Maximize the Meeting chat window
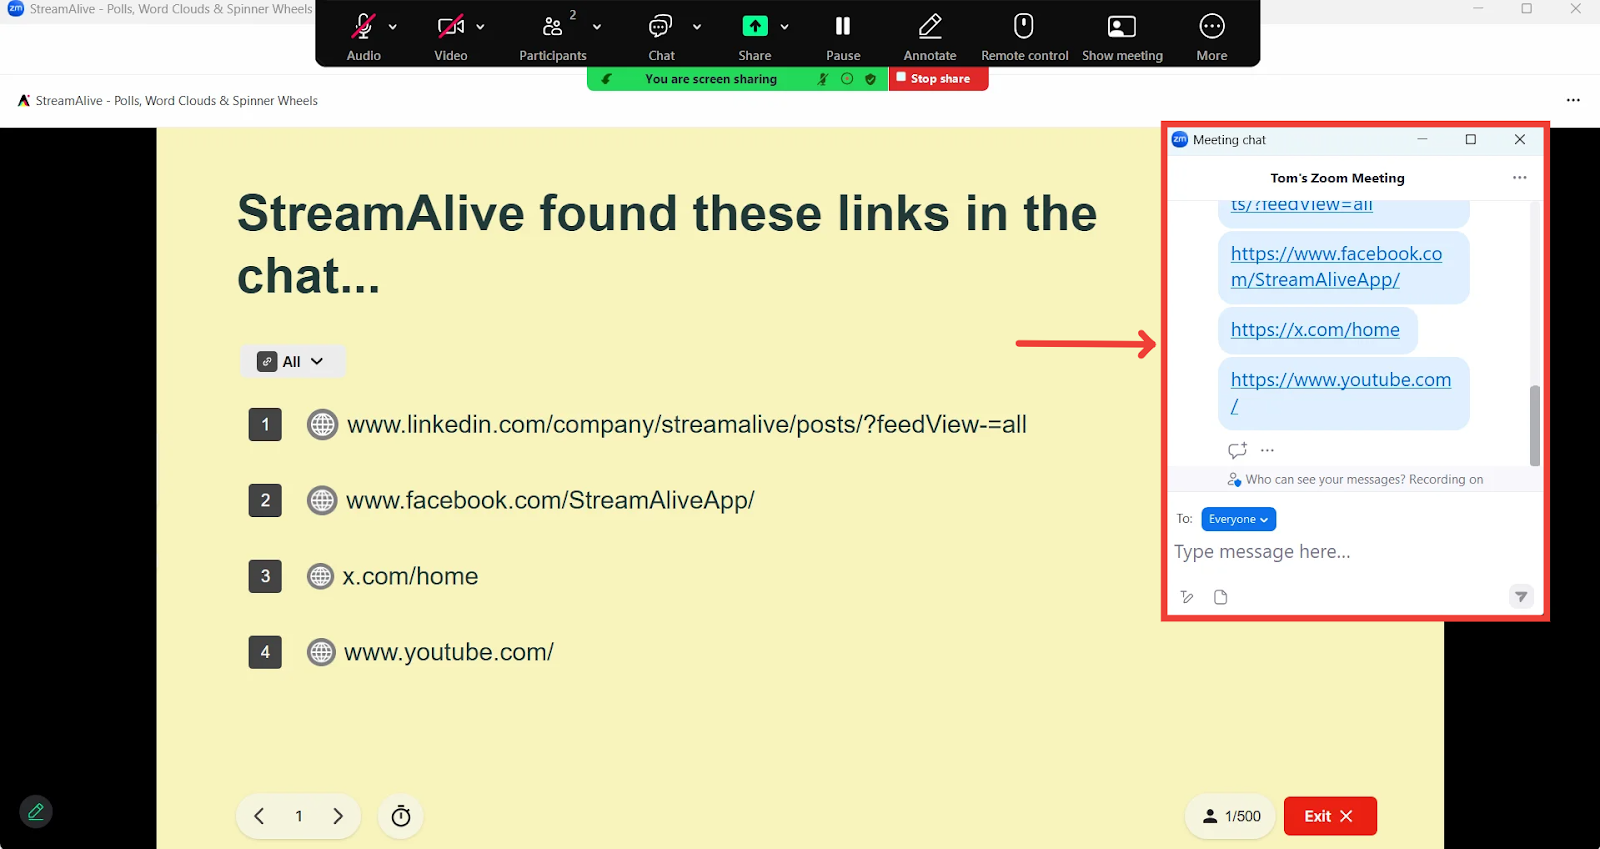The width and height of the screenshot is (1600, 849). 1470,139
